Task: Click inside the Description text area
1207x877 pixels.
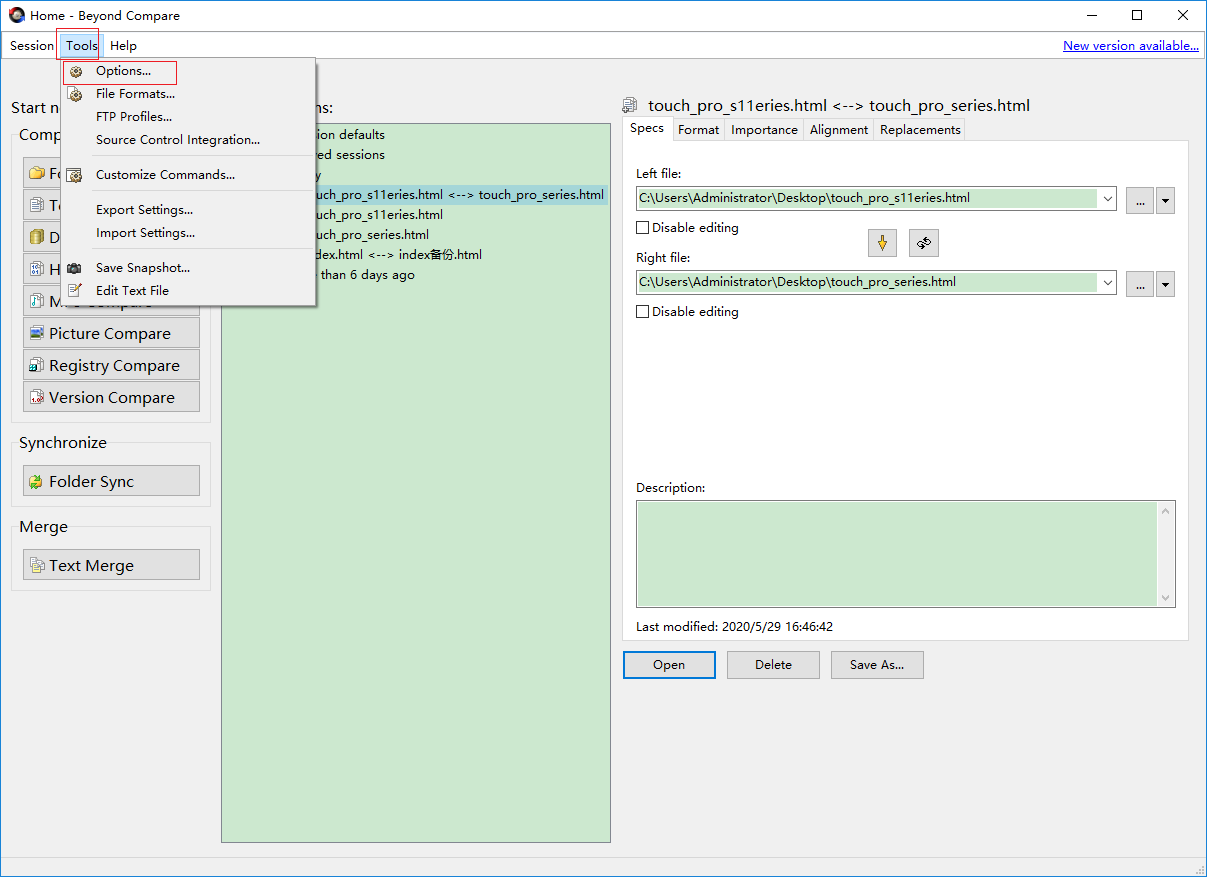Action: point(896,554)
